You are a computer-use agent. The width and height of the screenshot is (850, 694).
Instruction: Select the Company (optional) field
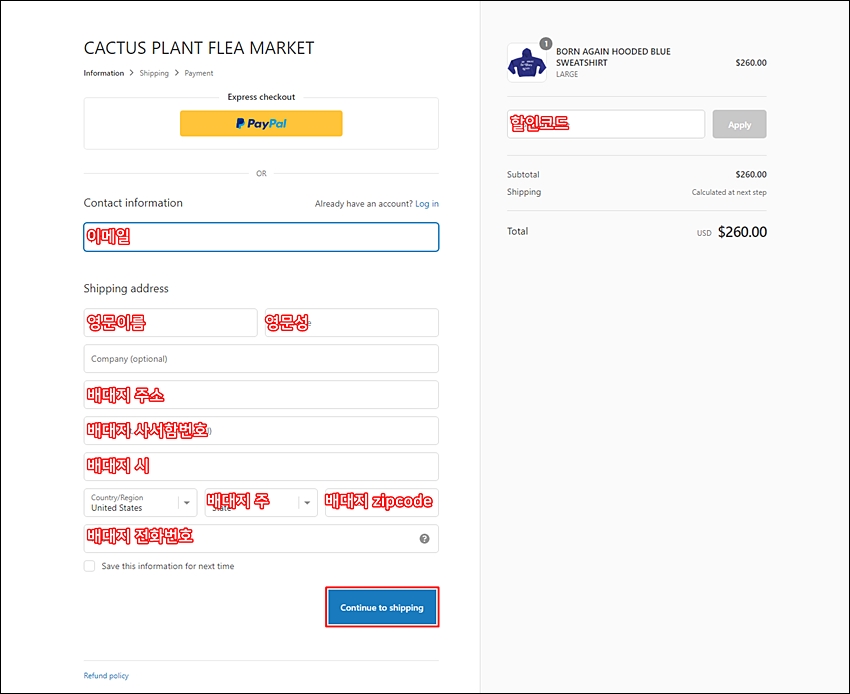pyautogui.click(x=261, y=358)
